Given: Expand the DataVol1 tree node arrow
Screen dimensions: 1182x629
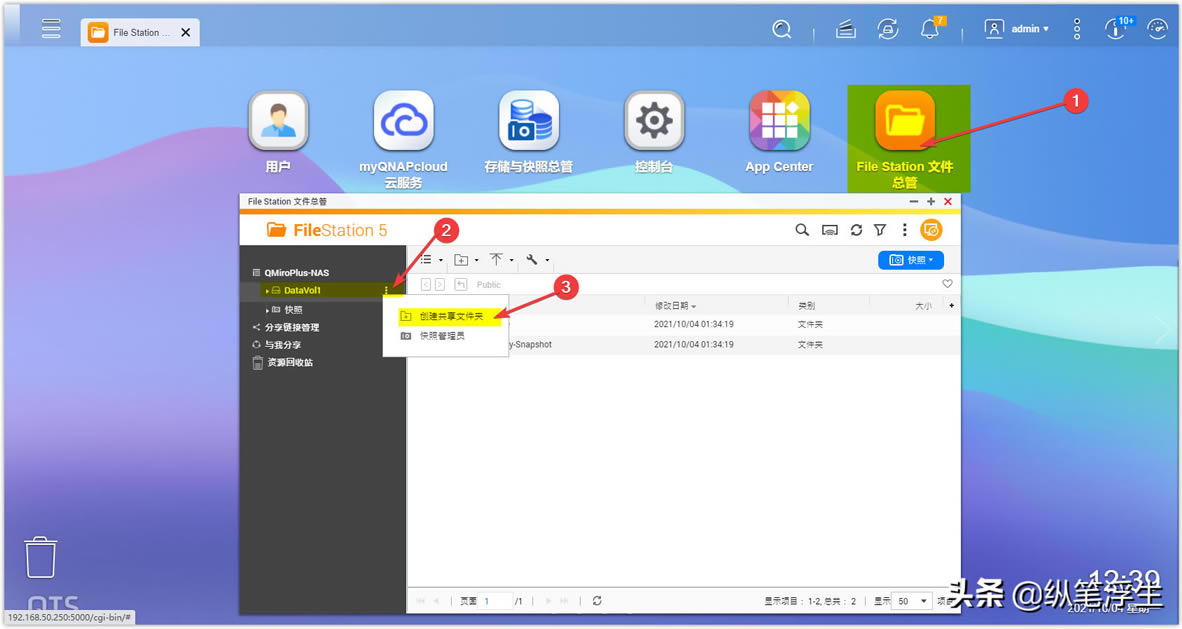Looking at the screenshot, I should (267, 291).
